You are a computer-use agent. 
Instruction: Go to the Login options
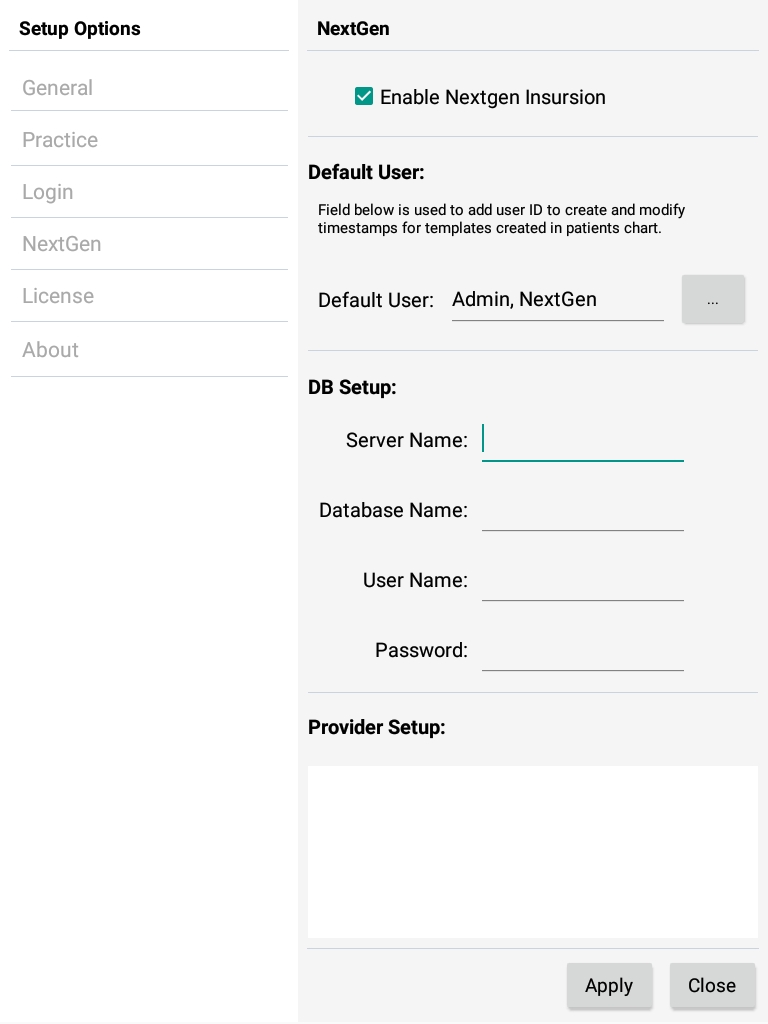48,192
